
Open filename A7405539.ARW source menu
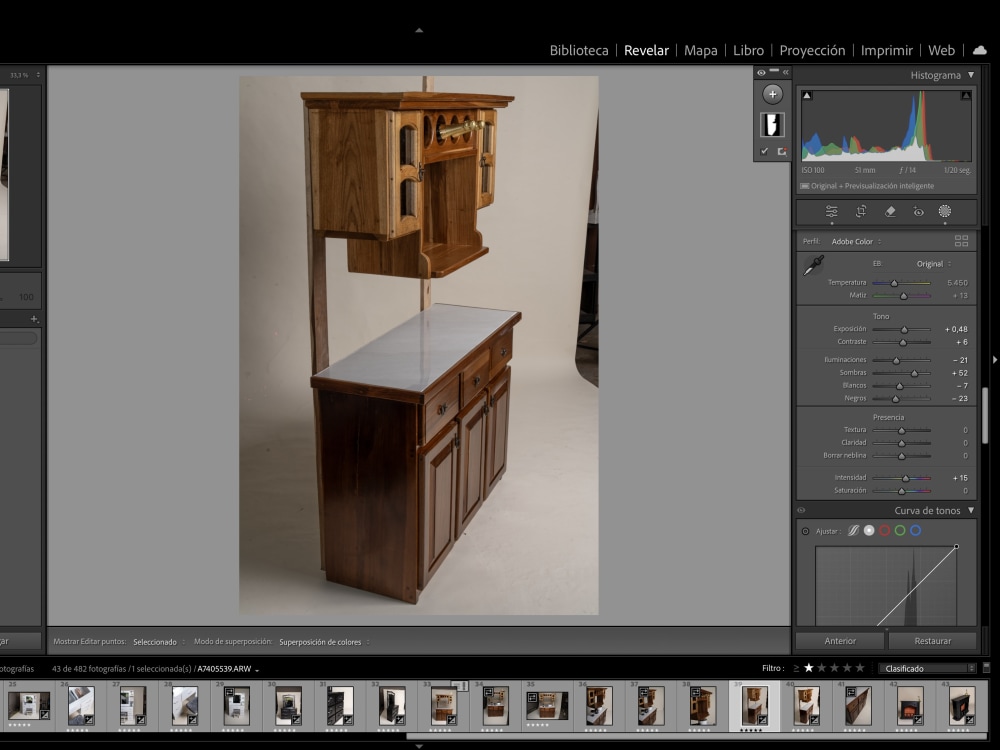tap(228, 669)
